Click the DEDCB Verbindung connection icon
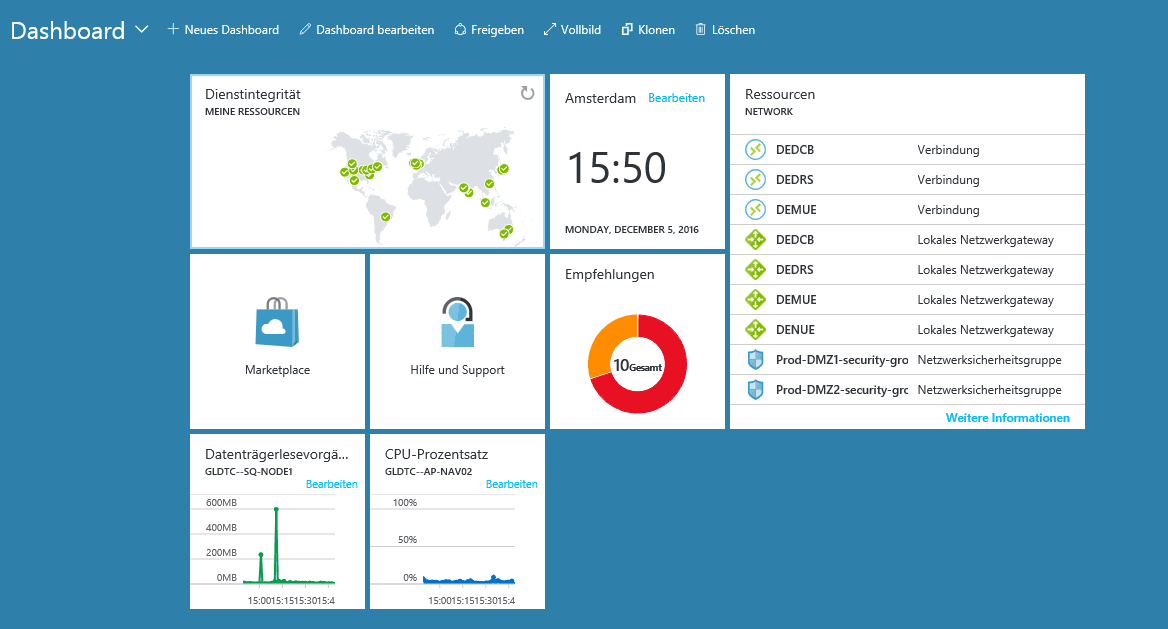This screenshot has height=629, width=1168. [755, 150]
